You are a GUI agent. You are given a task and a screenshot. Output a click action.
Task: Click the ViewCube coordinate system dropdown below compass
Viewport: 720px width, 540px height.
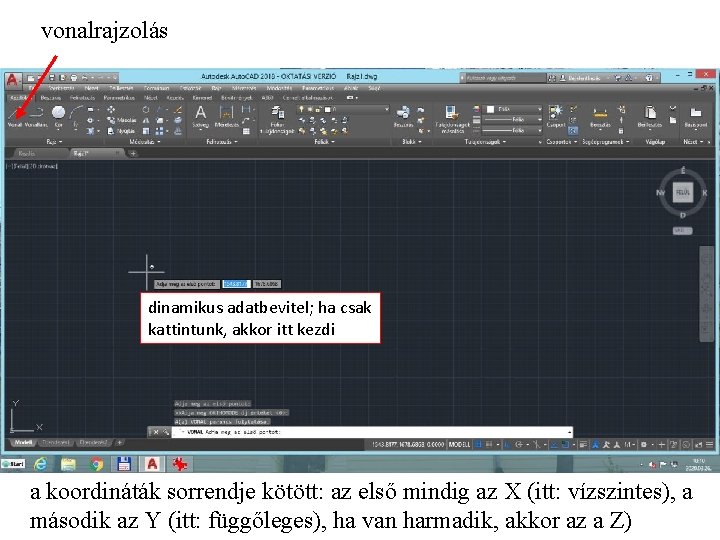[682, 231]
